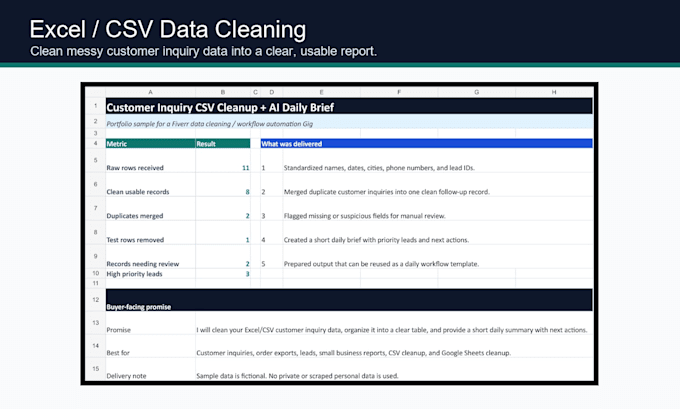Click delivered item number 5 cell
Screen dimensions: 680x409
tap(271, 257)
